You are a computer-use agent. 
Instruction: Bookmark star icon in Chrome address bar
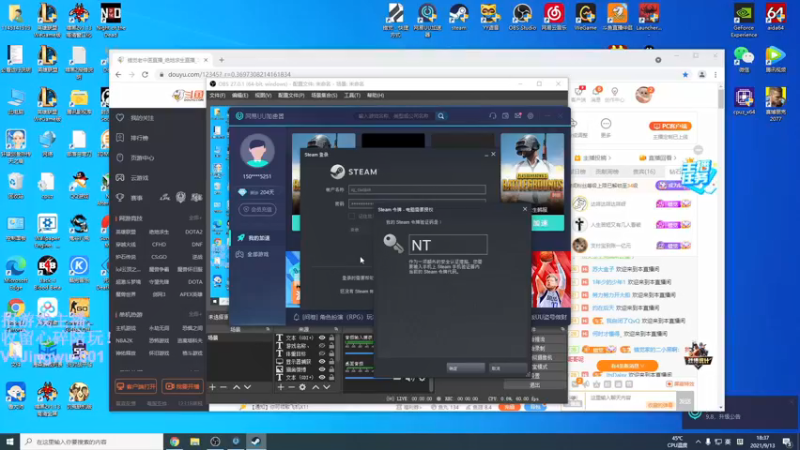(685, 74)
